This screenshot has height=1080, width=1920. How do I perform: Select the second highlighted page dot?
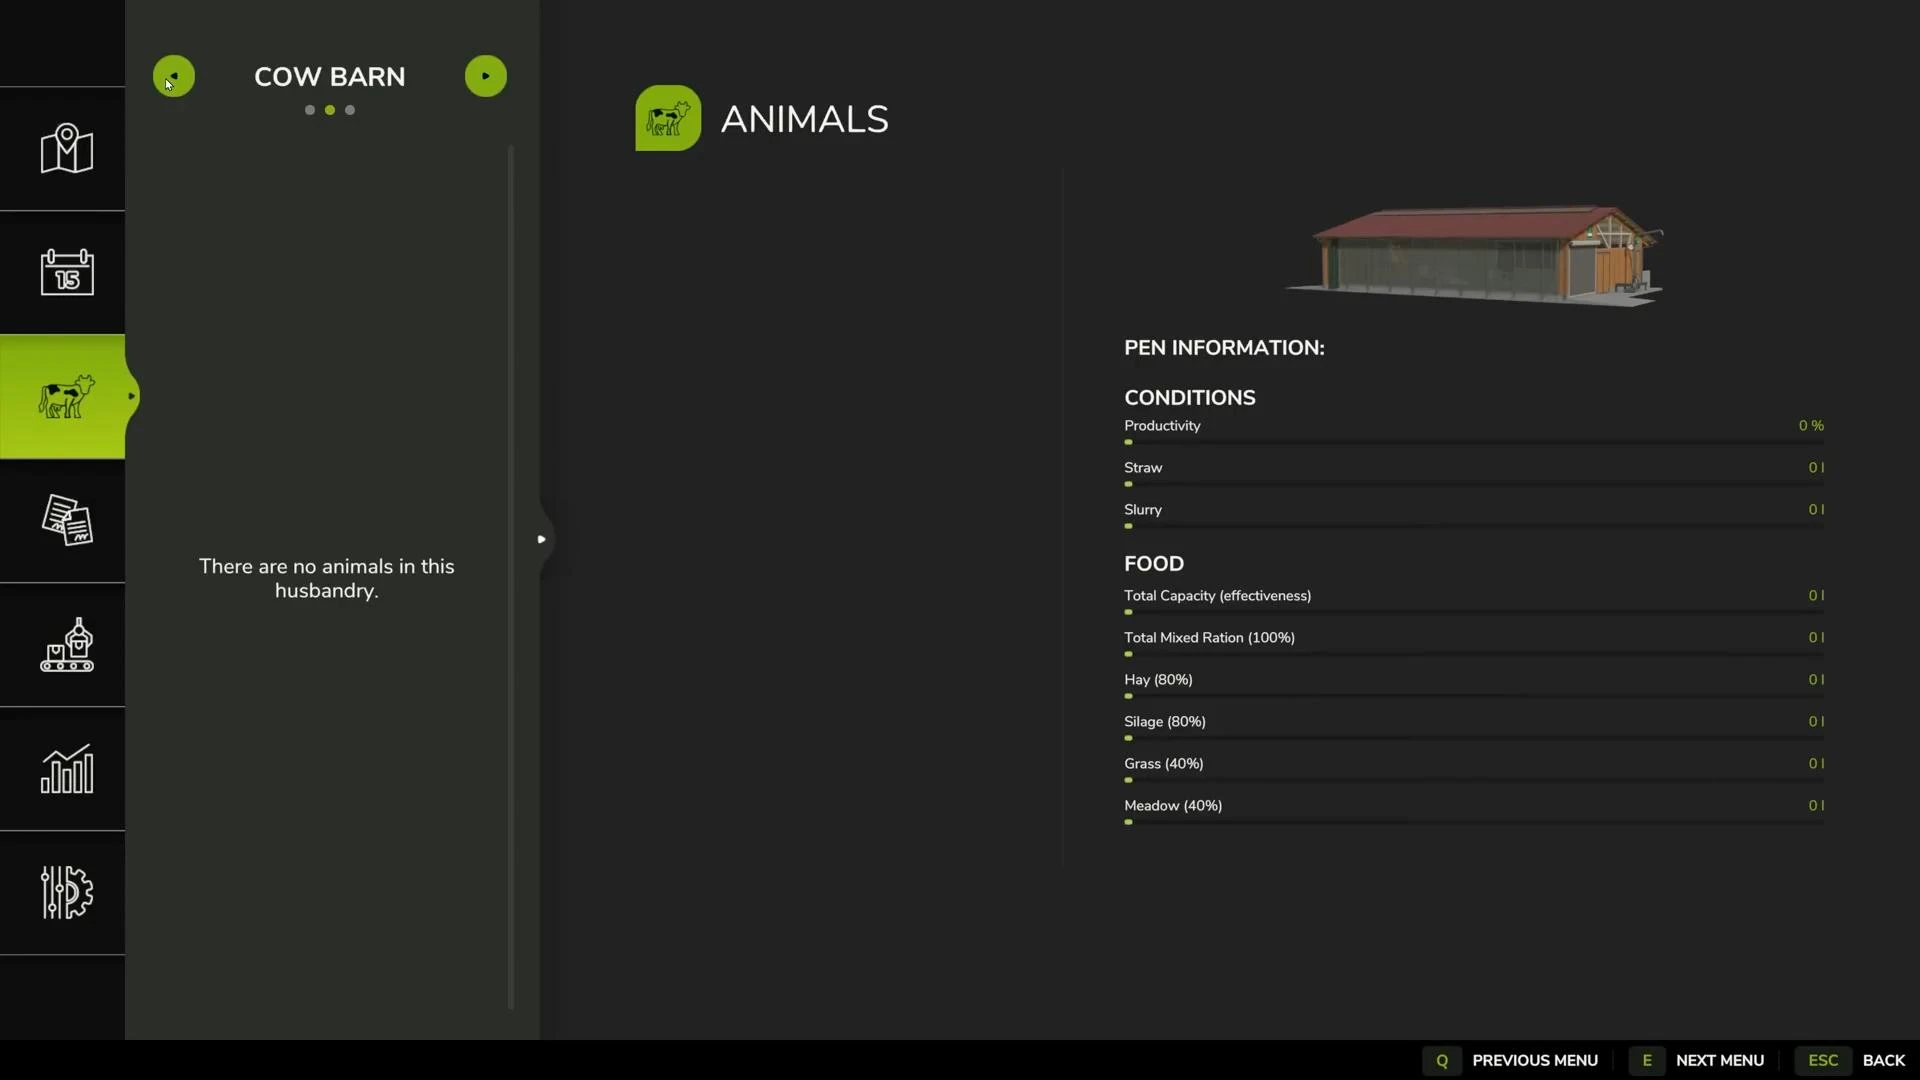330,110
